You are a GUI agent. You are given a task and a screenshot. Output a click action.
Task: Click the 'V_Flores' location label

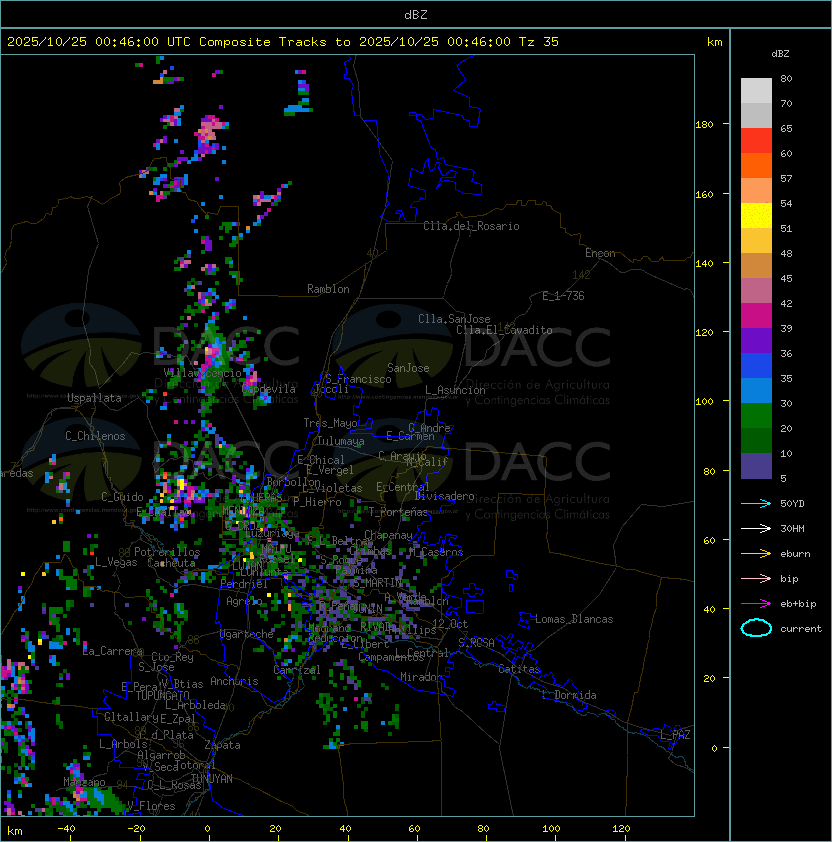[x=151, y=806]
